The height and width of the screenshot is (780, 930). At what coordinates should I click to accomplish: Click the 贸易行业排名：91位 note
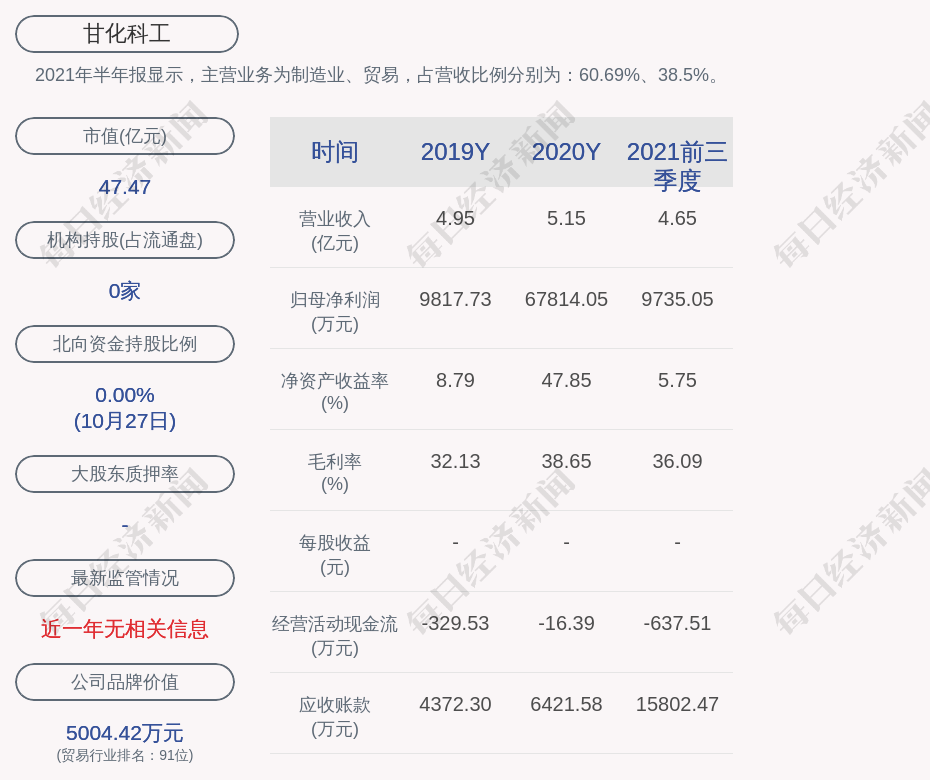tap(125, 755)
